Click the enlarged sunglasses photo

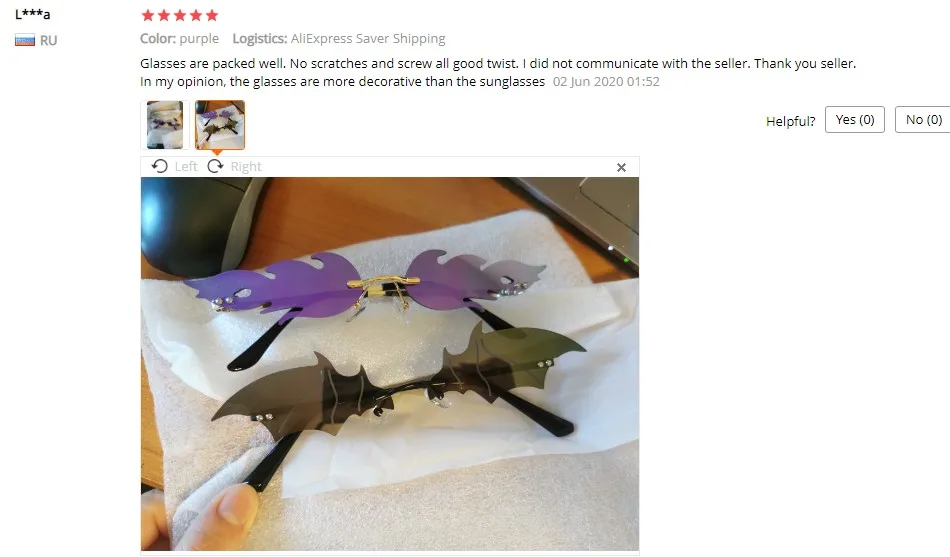coord(390,364)
